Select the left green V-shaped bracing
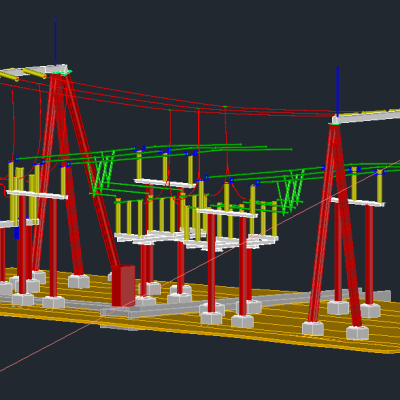 point(102,173)
